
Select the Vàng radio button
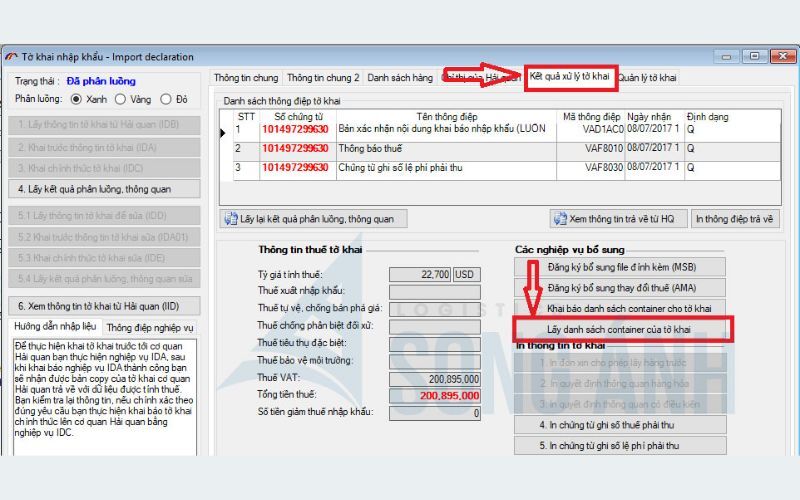coord(120,99)
